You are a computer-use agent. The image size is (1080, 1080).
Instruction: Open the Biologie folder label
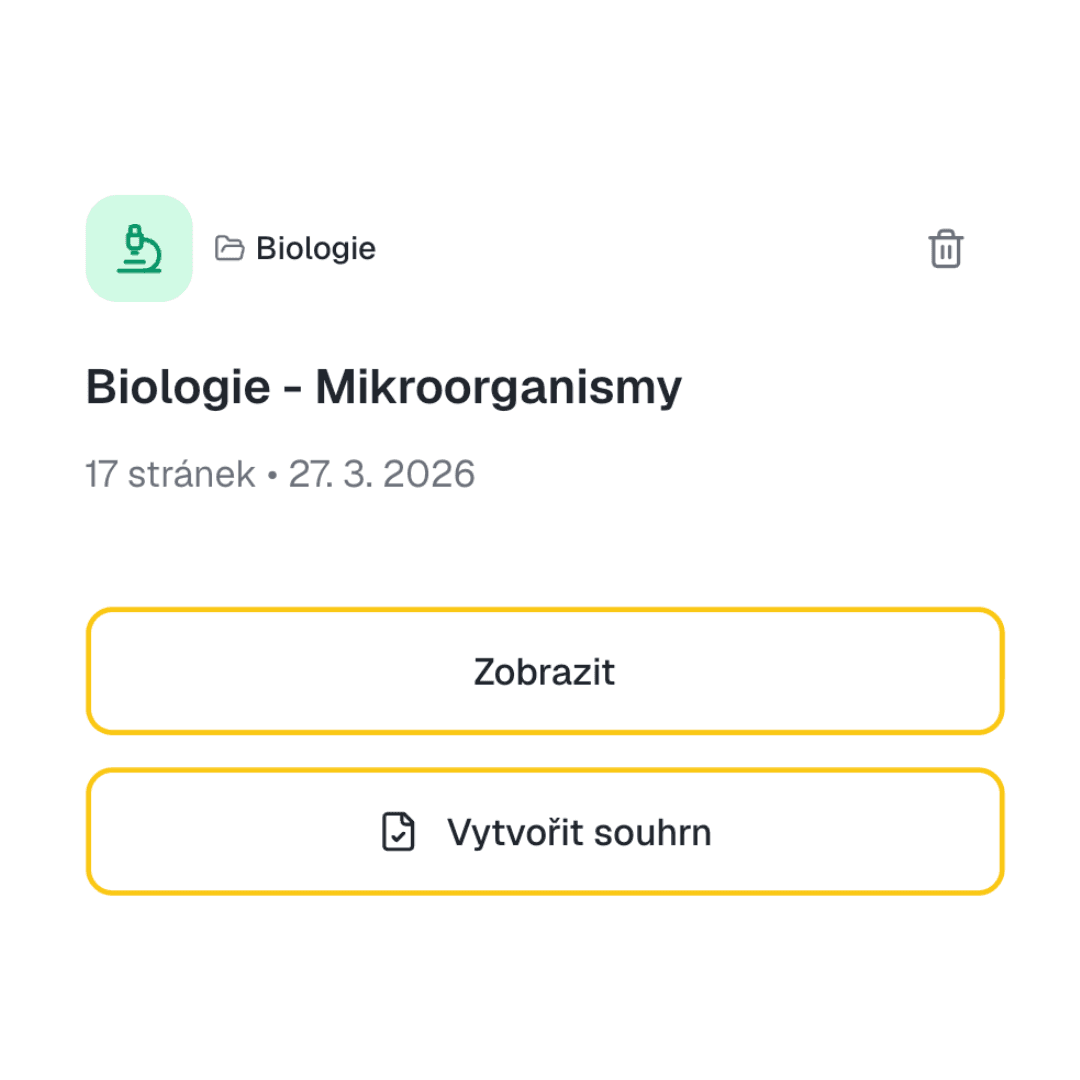click(315, 248)
